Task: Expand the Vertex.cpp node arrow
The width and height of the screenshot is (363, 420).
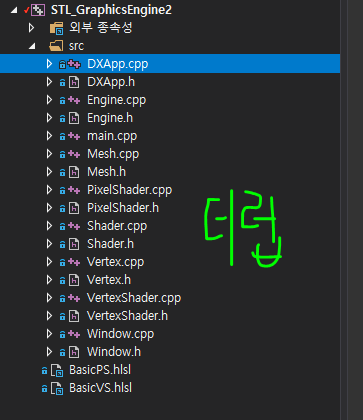Action: [49, 262]
